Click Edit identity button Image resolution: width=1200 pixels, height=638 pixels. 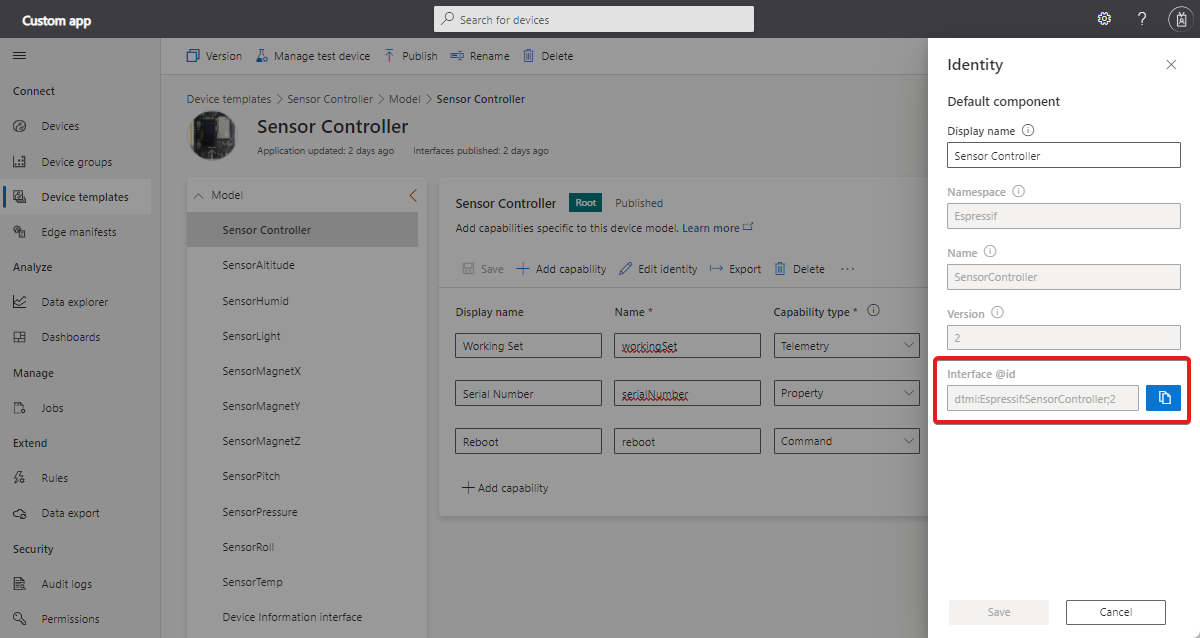[658, 269]
